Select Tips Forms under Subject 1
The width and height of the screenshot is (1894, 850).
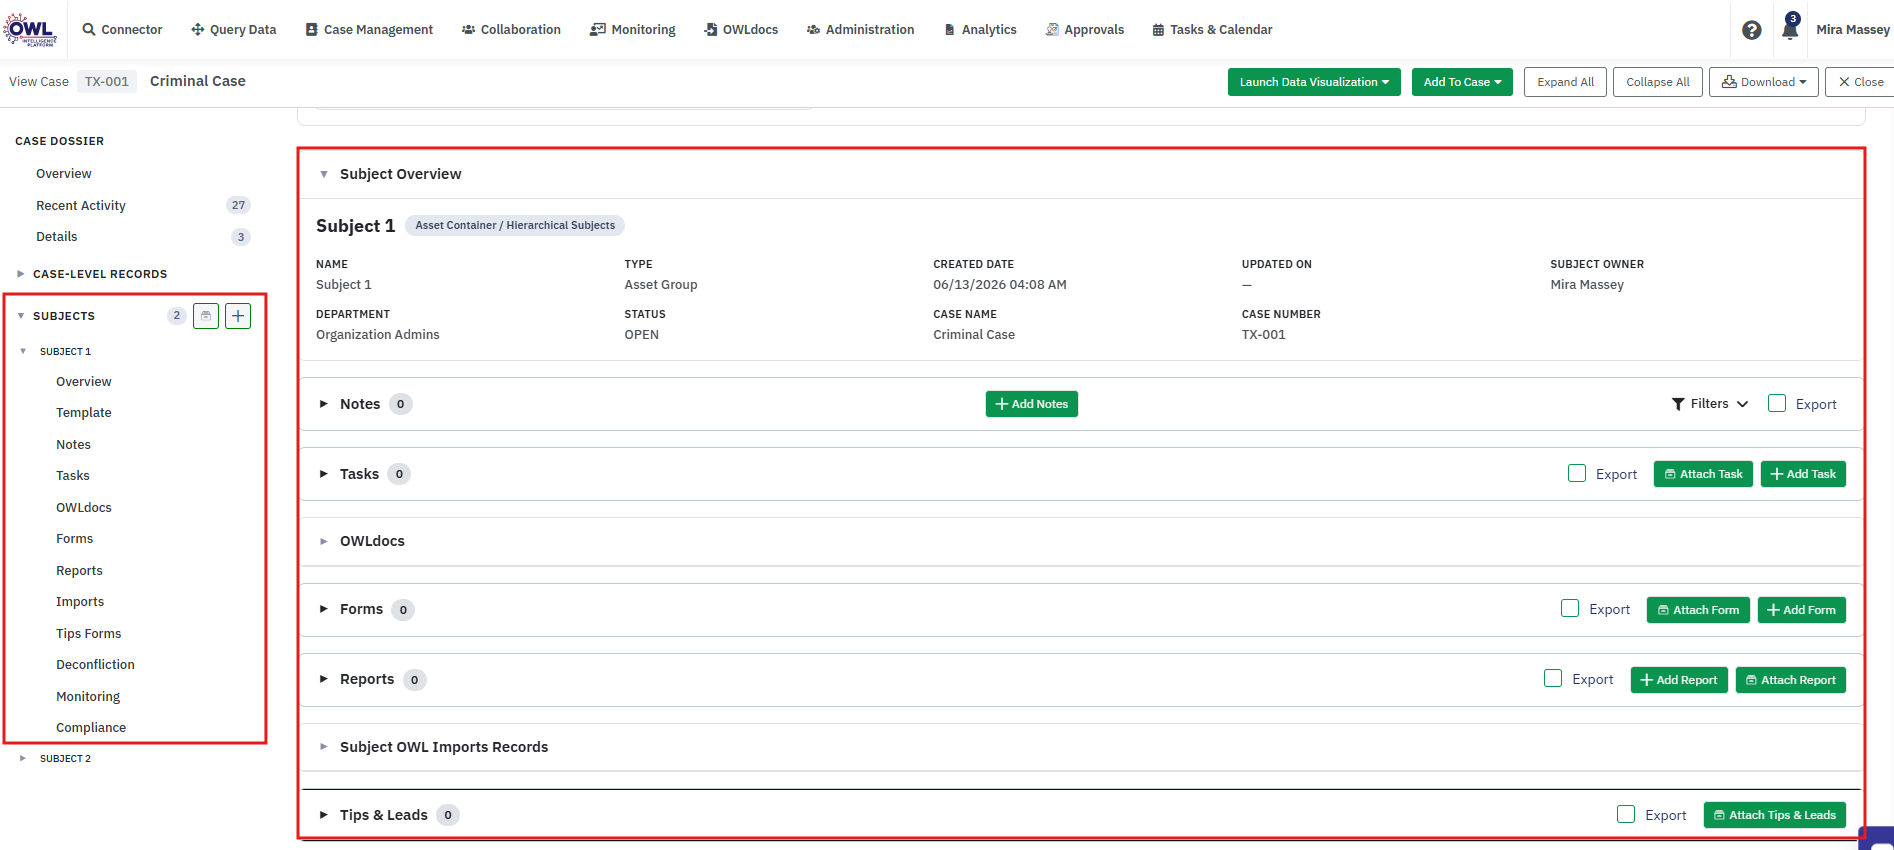(x=89, y=633)
